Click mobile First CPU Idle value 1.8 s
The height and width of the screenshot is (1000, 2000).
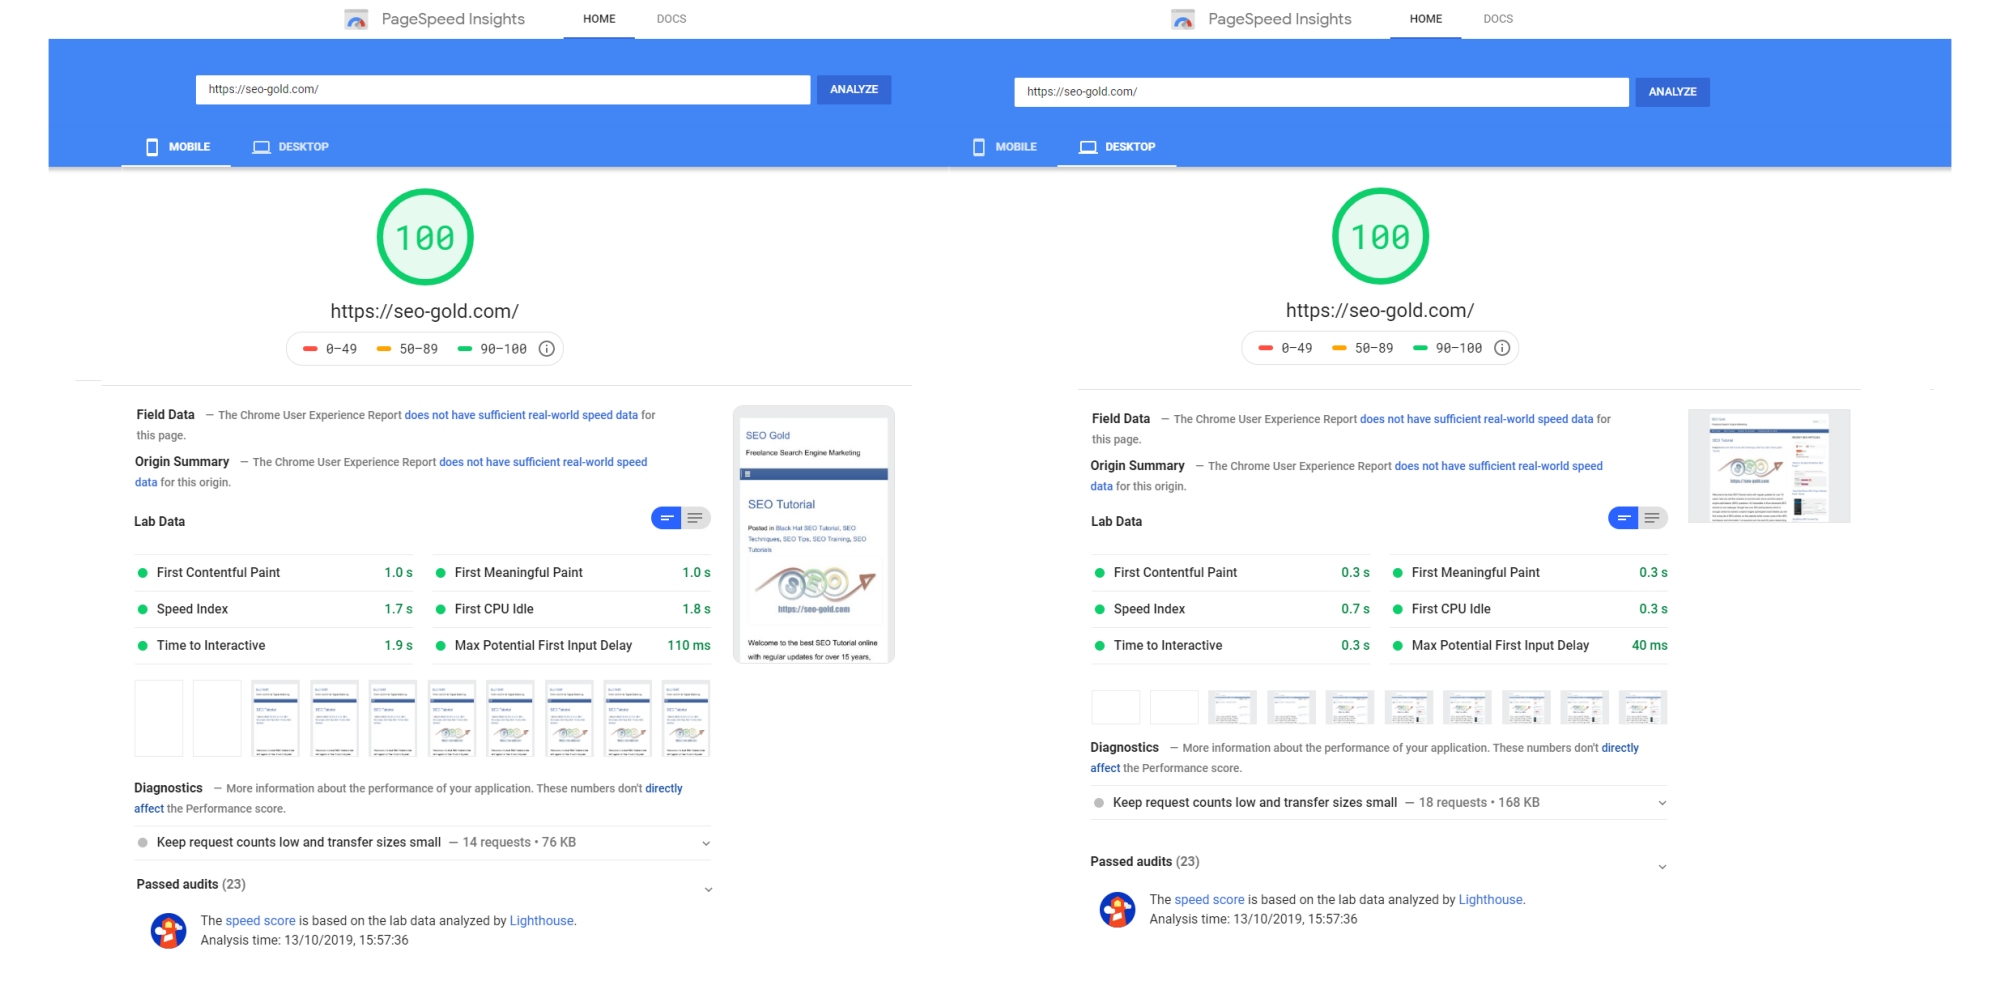pos(696,609)
